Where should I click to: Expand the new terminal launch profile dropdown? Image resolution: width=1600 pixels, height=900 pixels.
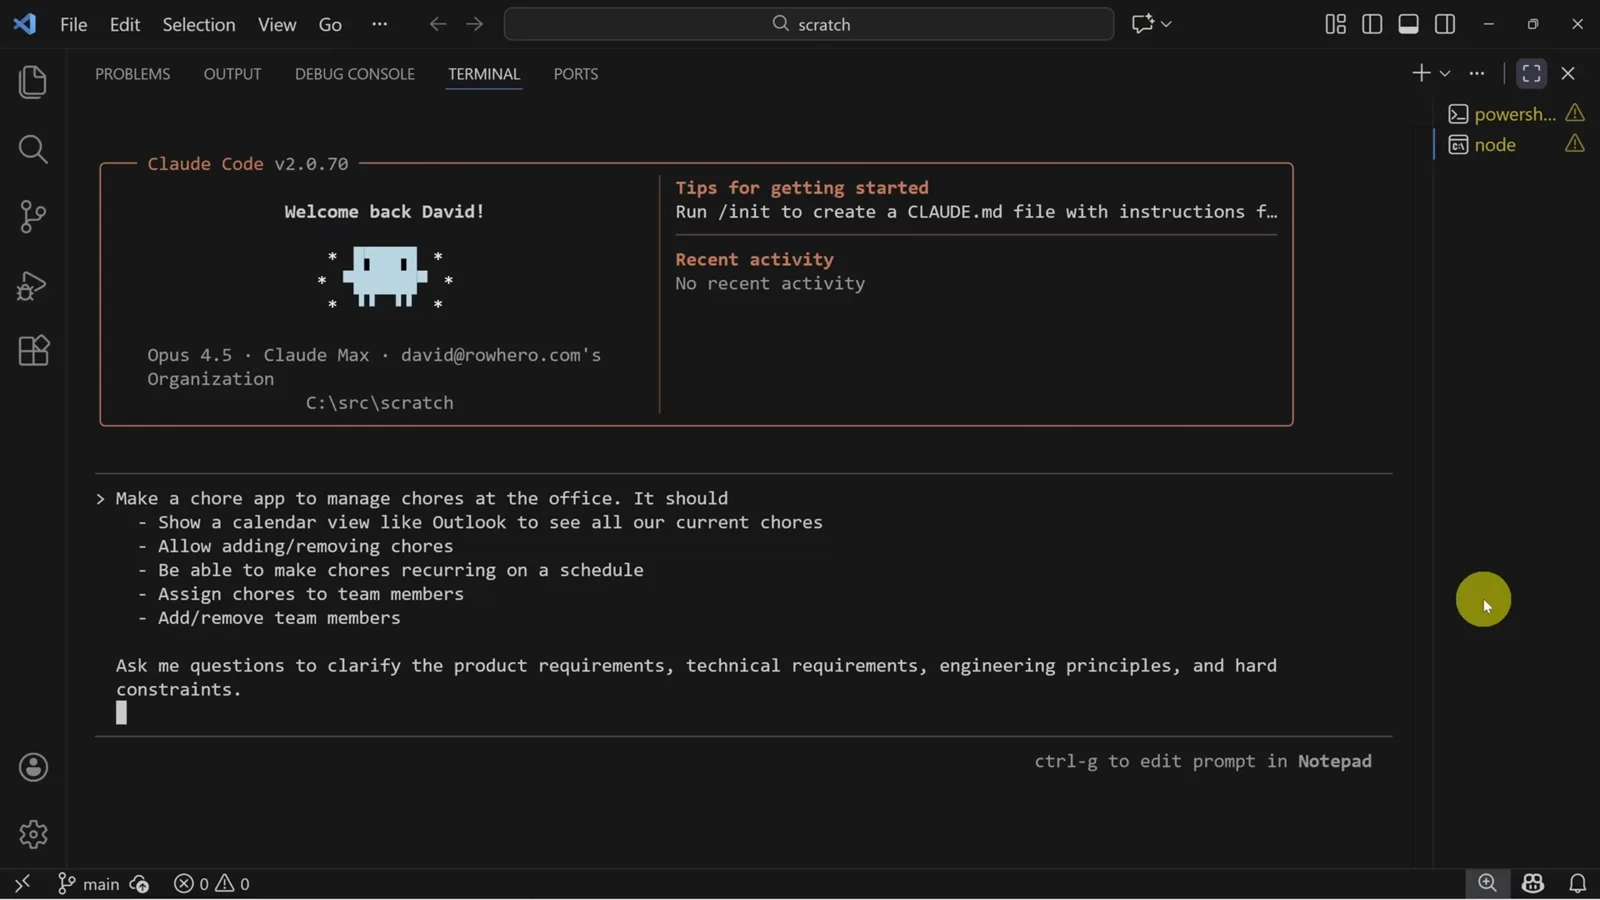[x=1445, y=74]
